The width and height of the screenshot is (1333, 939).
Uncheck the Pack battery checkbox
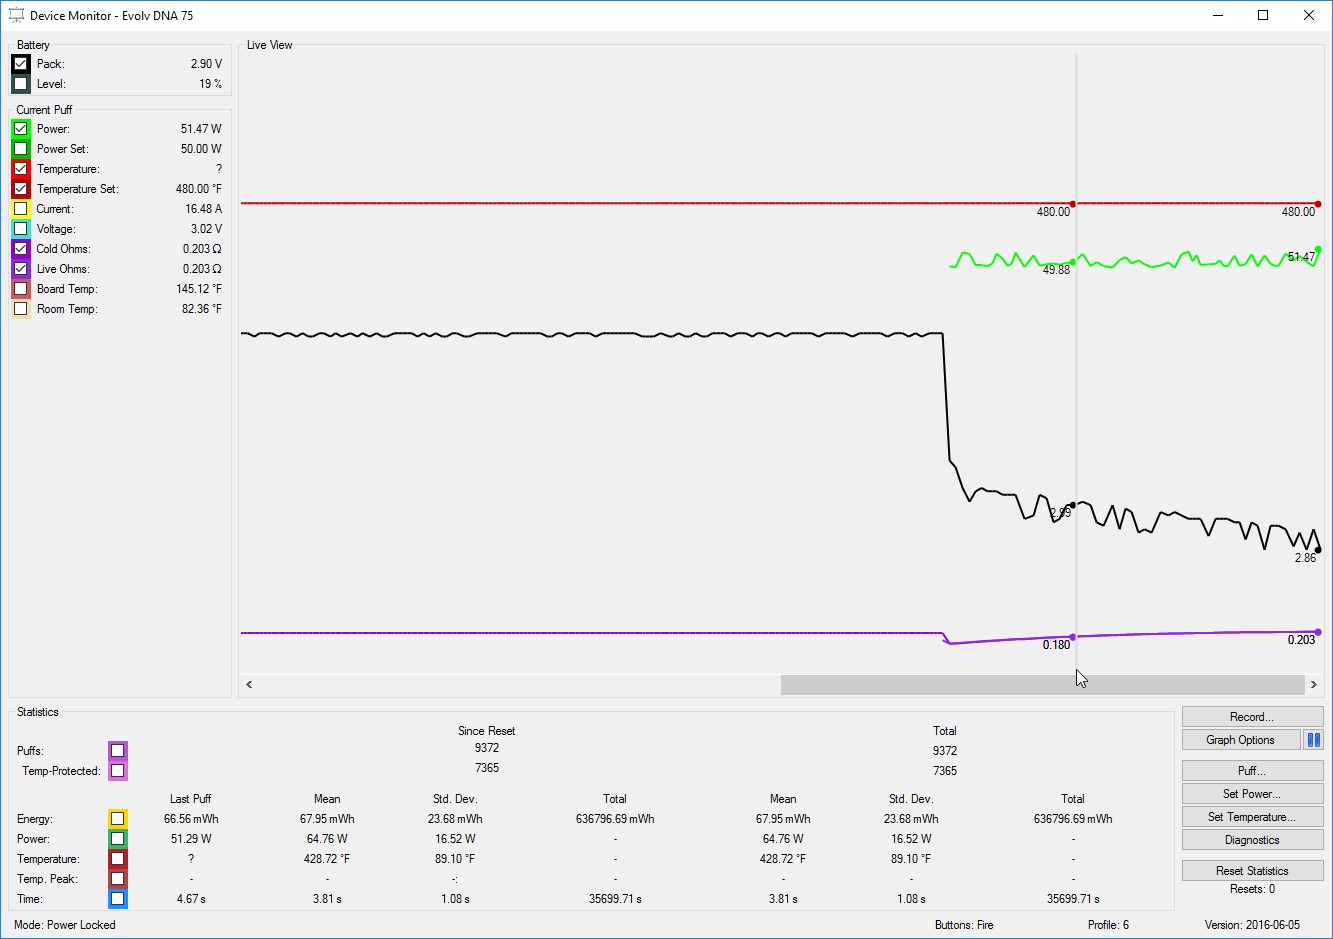20,64
